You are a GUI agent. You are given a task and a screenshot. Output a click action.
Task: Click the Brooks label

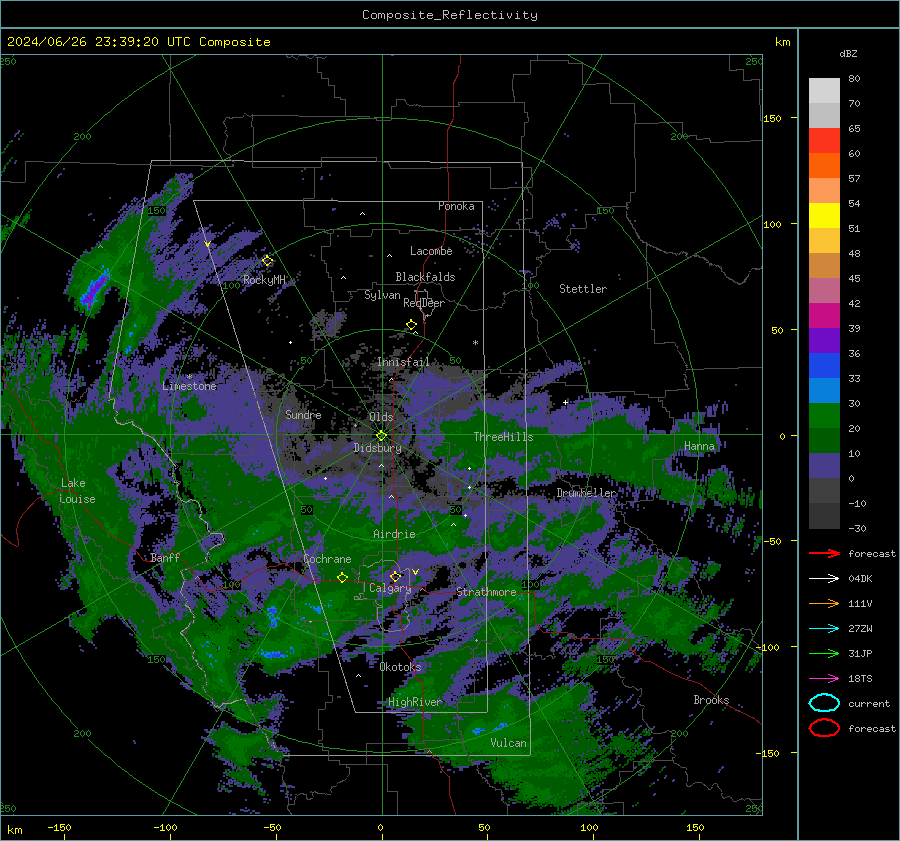point(711,700)
